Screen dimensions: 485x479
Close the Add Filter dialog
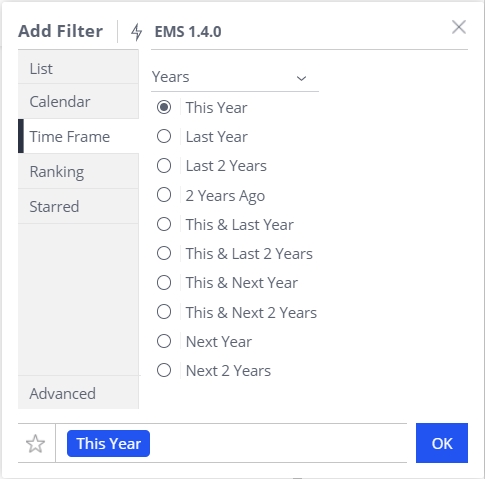[459, 27]
